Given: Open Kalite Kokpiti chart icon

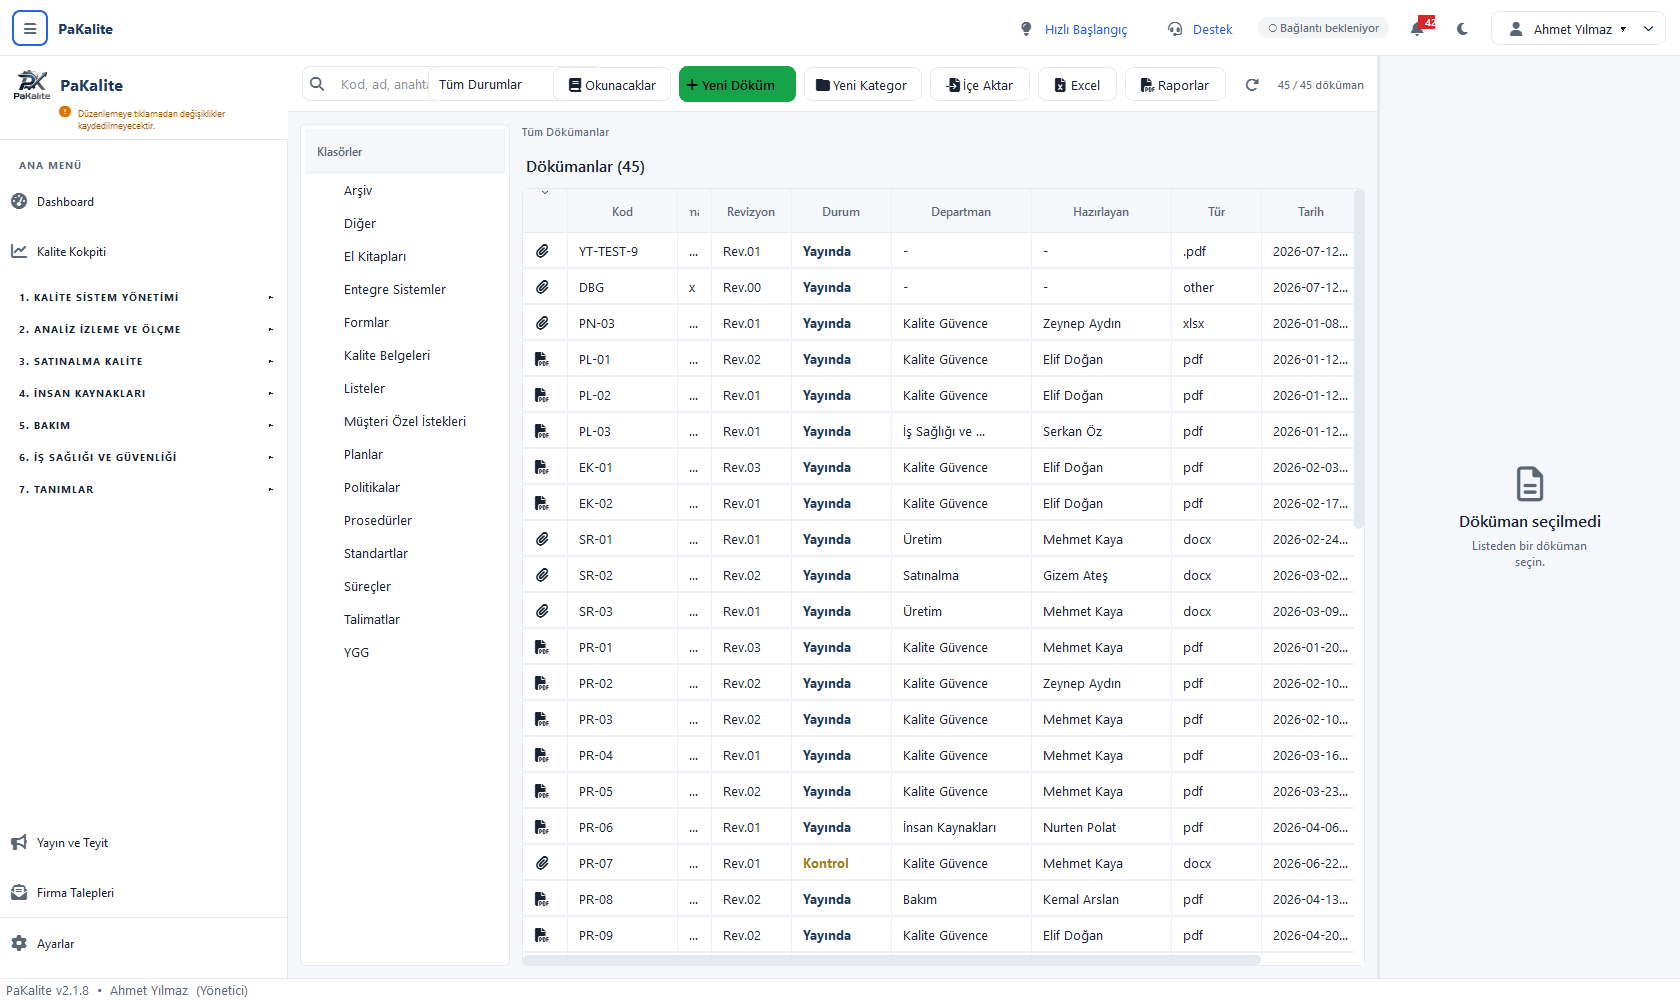Looking at the screenshot, I should pos(19,251).
